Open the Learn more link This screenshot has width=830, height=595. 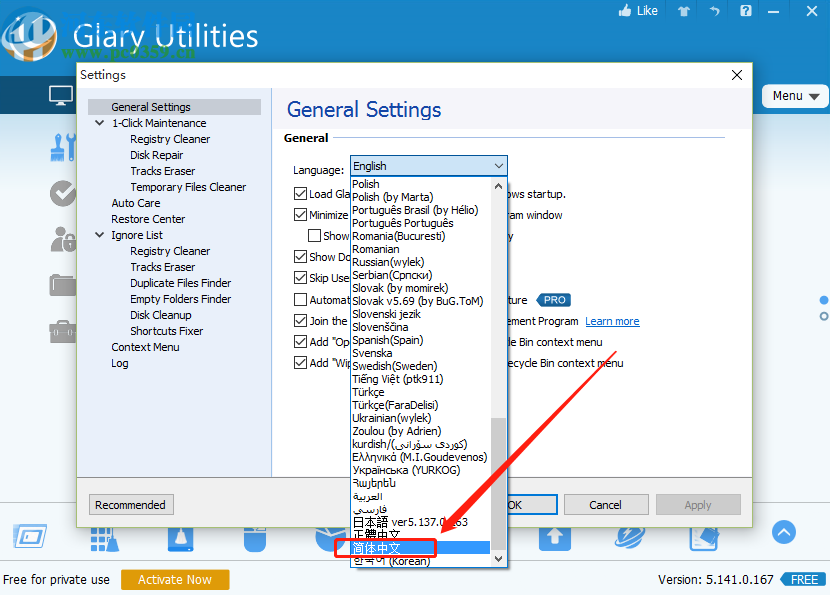[612, 321]
